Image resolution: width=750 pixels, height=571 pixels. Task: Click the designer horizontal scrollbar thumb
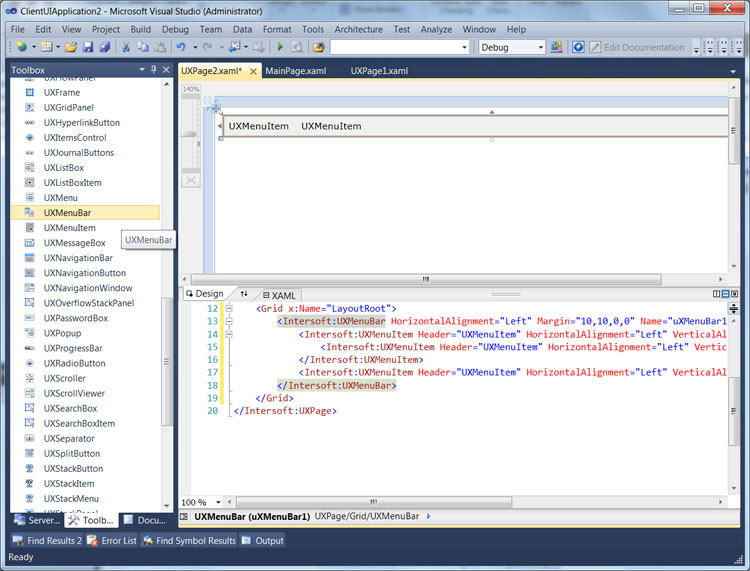point(426,279)
